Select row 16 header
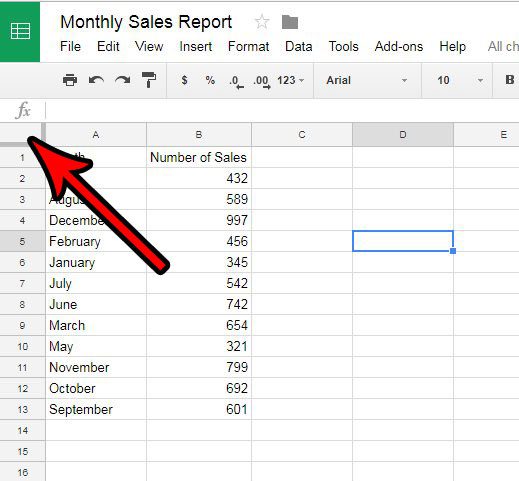The height and width of the screenshot is (481, 519). coord(22,472)
